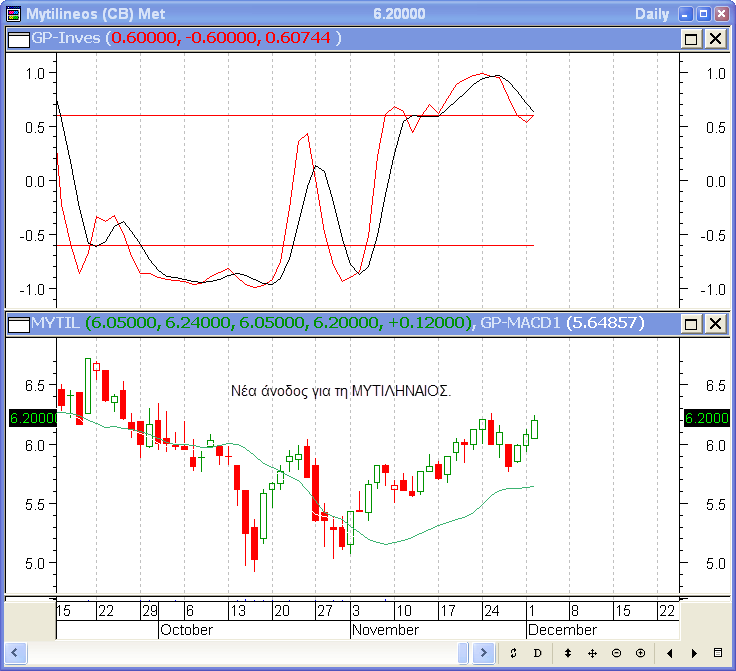
Task: Click the four-way pan arrows icon
Action: tap(592, 653)
